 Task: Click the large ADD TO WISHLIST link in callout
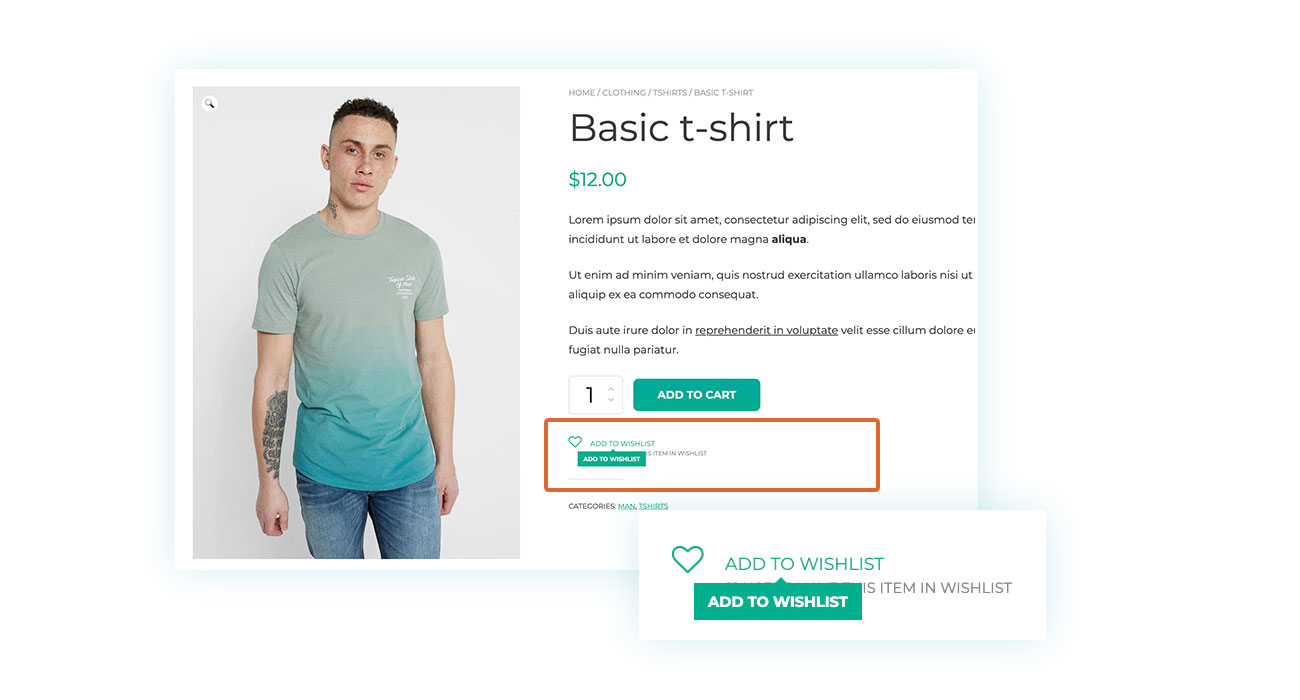[804, 564]
